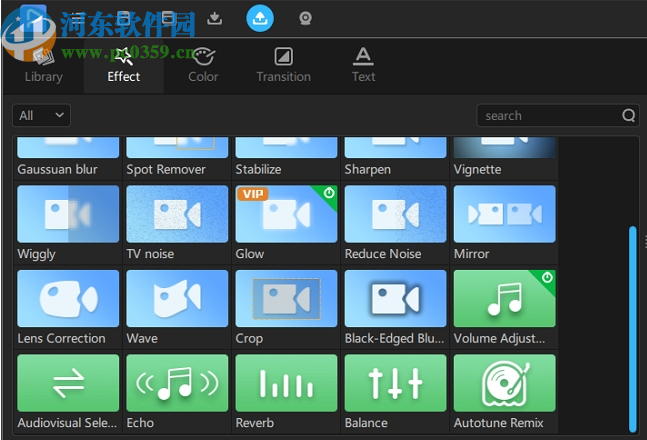
Task: Open the Library tab
Action: pyautogui.click(x=43, y=66)
